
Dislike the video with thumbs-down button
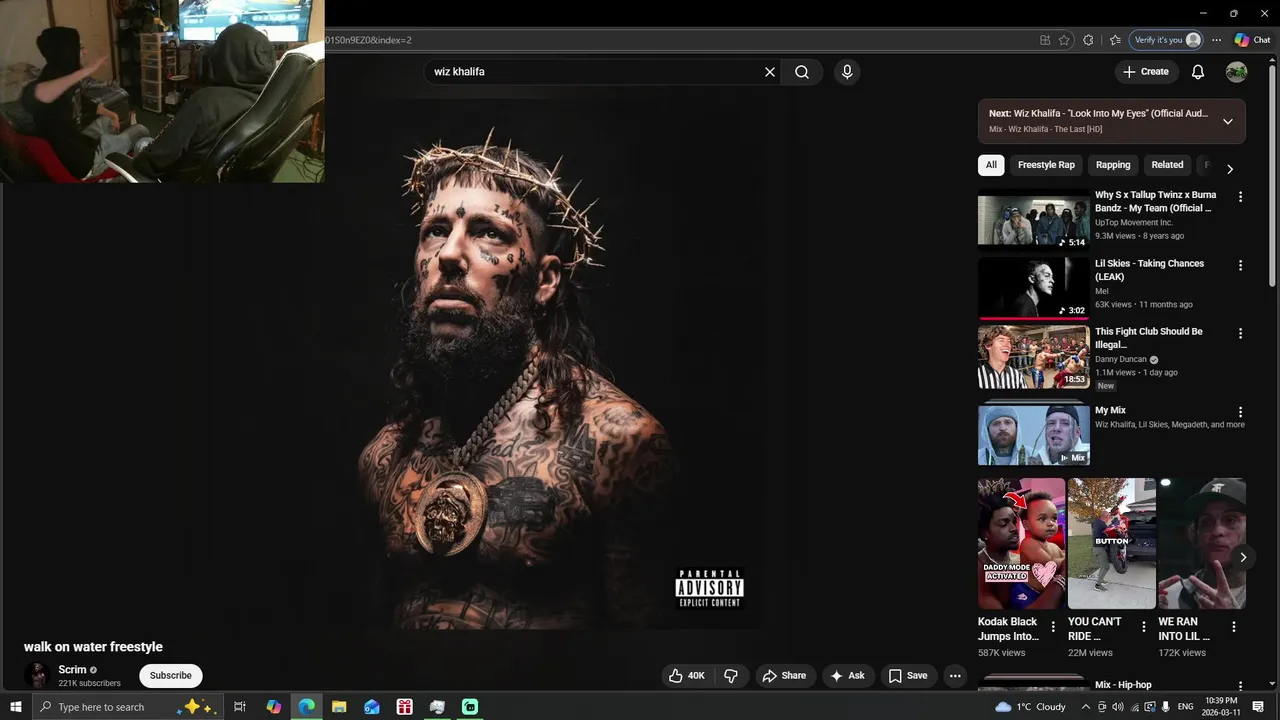click(x=731, y=676)
